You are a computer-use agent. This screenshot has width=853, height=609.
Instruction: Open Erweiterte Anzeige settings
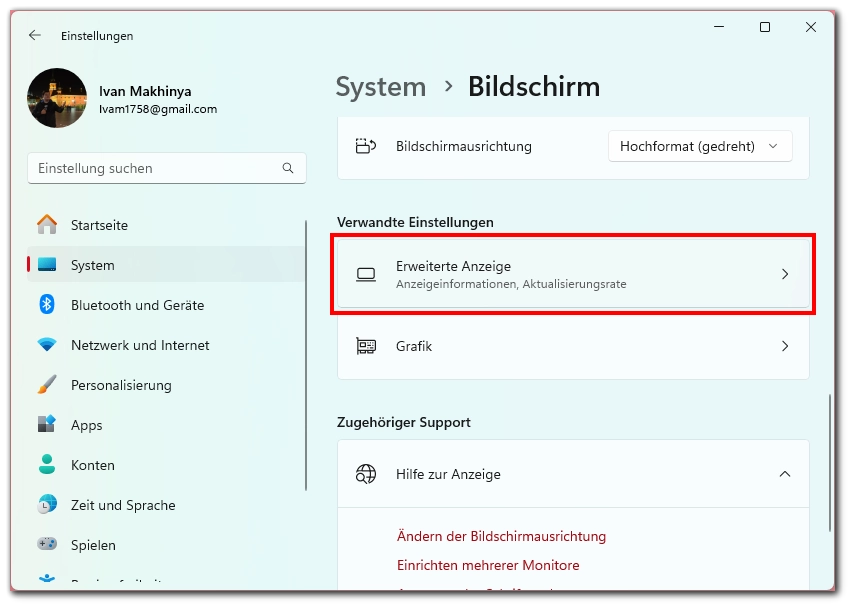point(573,274)
